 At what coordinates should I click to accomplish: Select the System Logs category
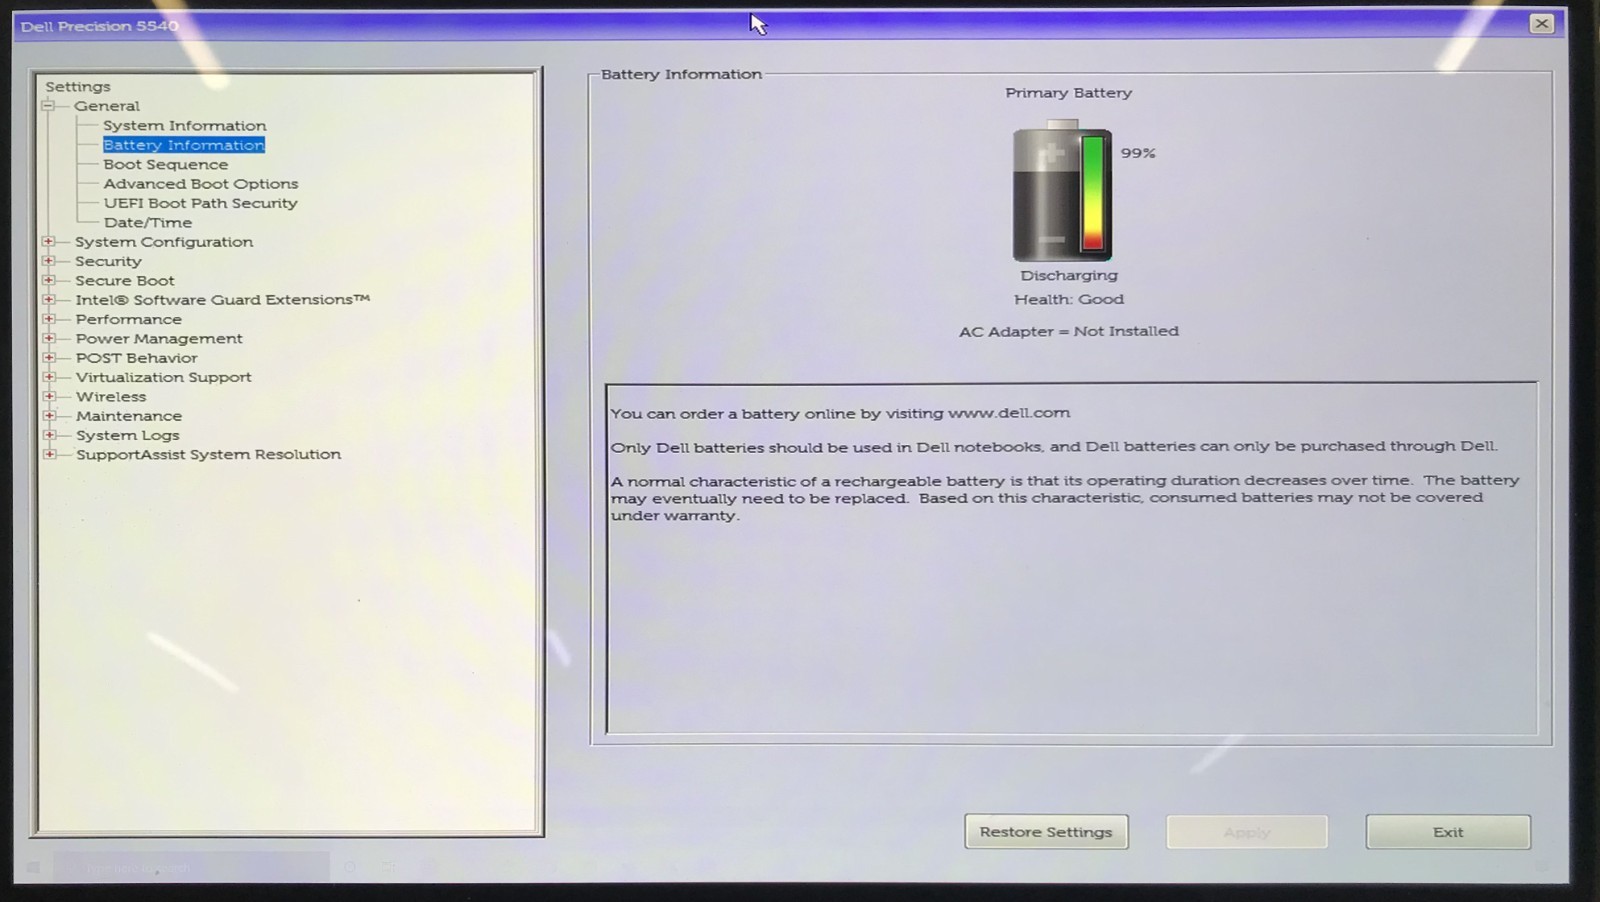tap(128, 435)
